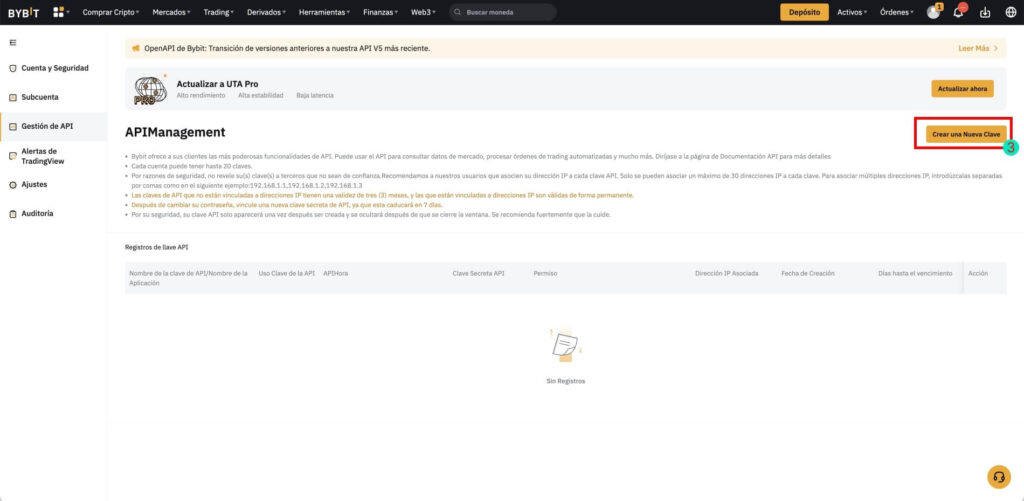Open the language globe icon
Image resolution: width=1024 pixels, height=501 pixels.
(1010, 12)
